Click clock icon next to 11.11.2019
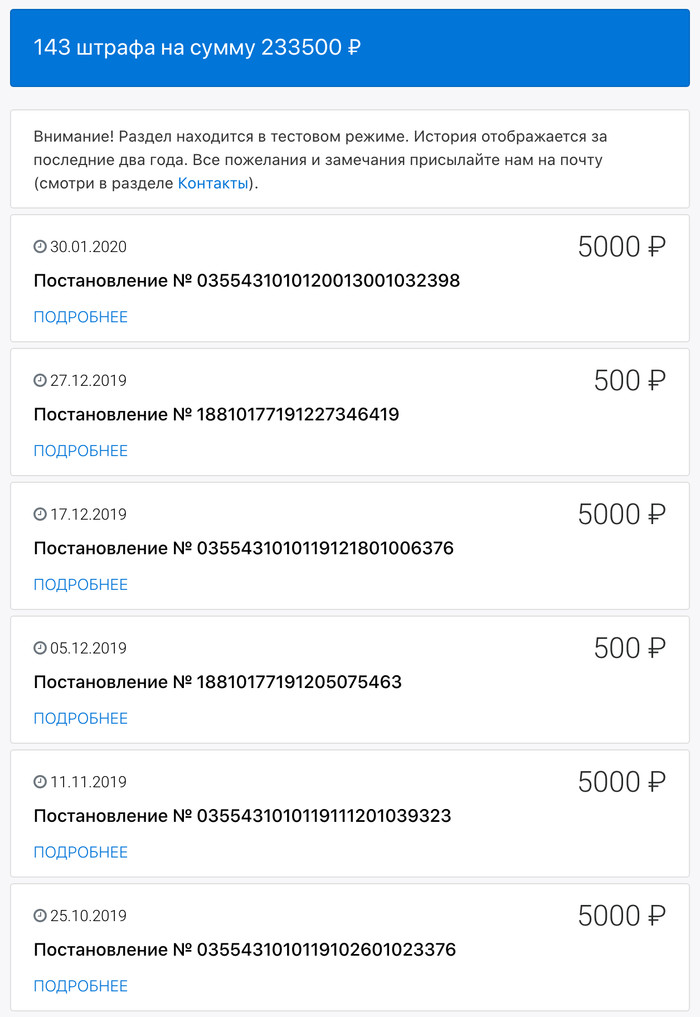The height and width of the screenshot is (1017, 700). (x=40, y=782)
